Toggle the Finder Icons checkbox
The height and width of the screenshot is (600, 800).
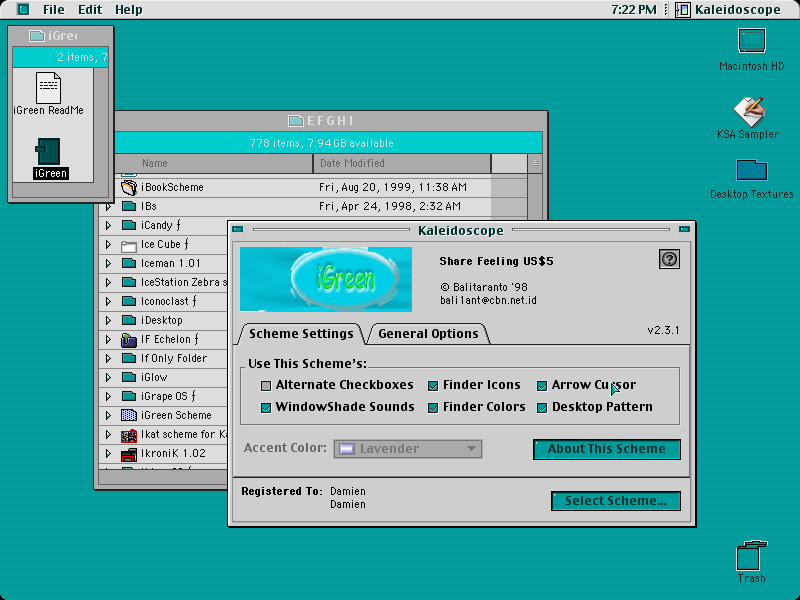click(x=433, y=386)
